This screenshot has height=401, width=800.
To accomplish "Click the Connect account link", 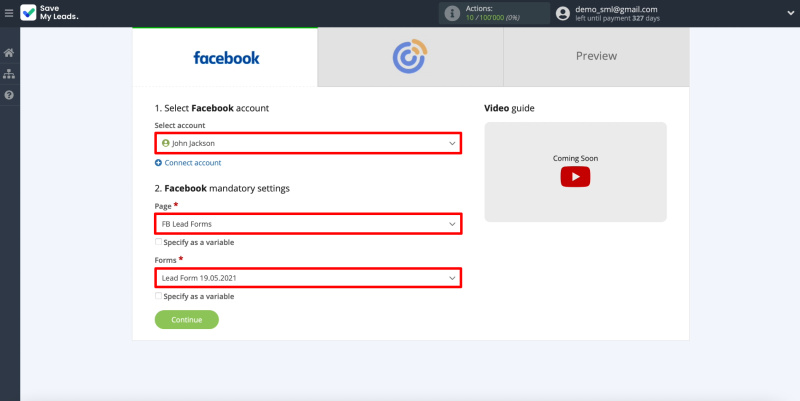I will coord(193,163).
